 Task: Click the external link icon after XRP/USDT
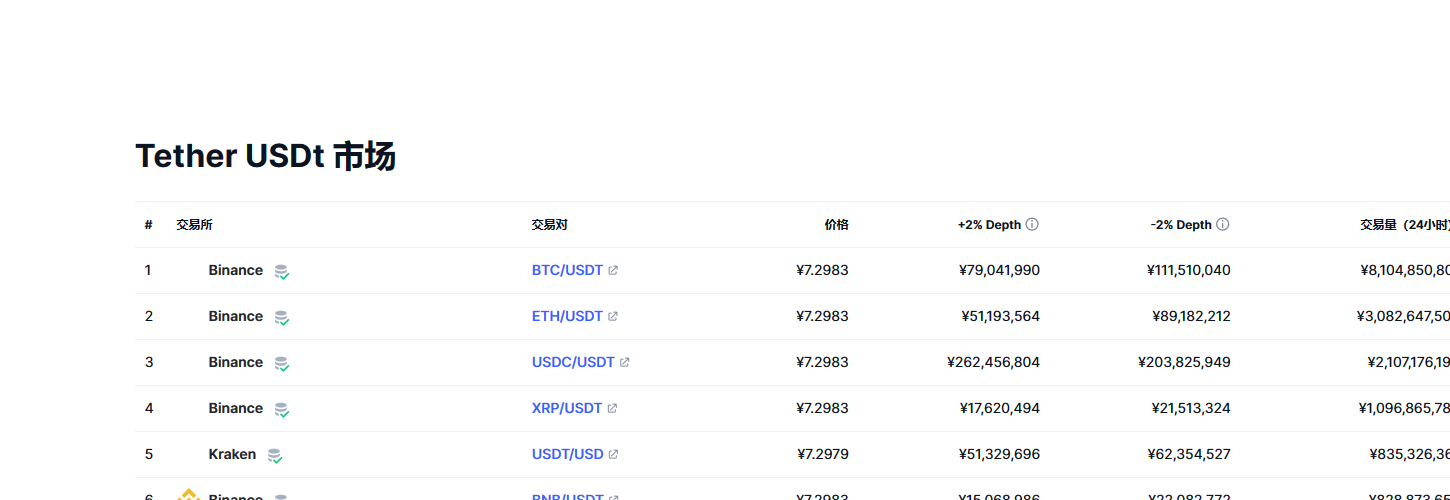click(612, 409)
